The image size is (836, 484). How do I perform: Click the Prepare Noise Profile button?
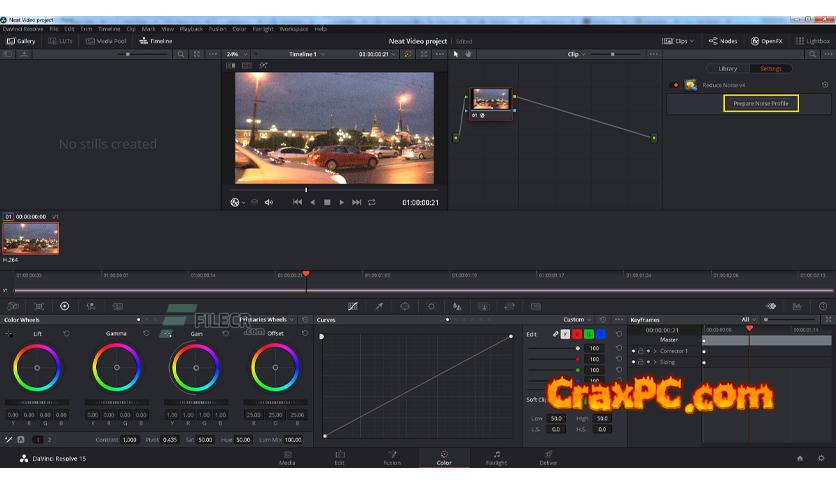pyautogui.click(x=760, y=104)
